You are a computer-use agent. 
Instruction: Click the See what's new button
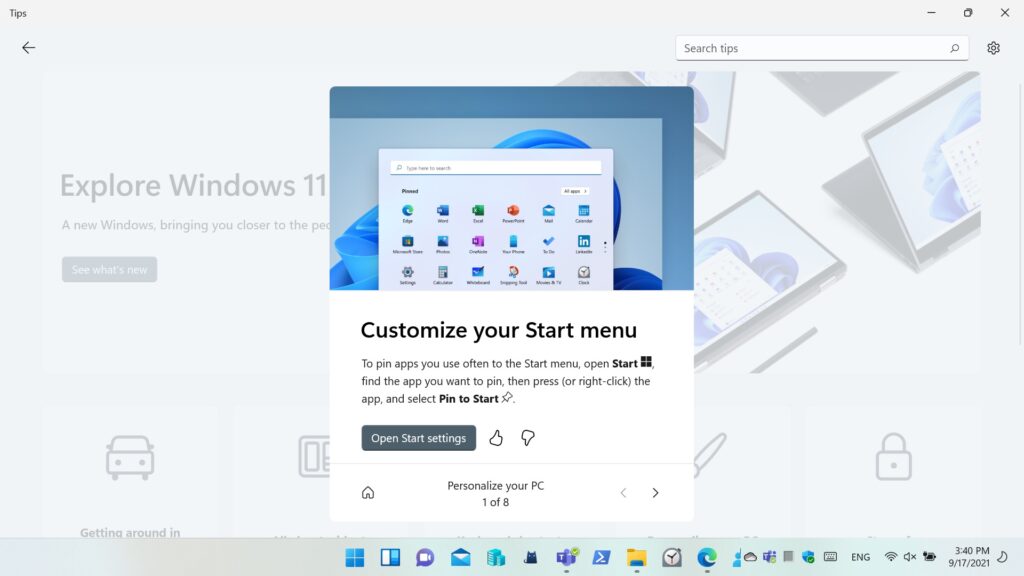tap(109, 270)
